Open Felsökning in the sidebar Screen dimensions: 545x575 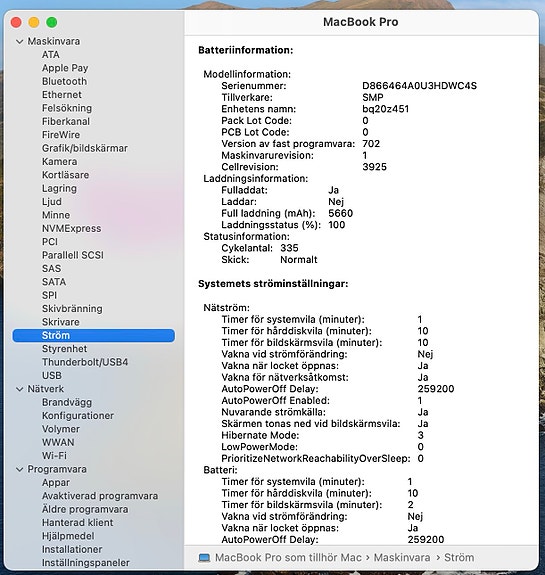pos(67,108)
